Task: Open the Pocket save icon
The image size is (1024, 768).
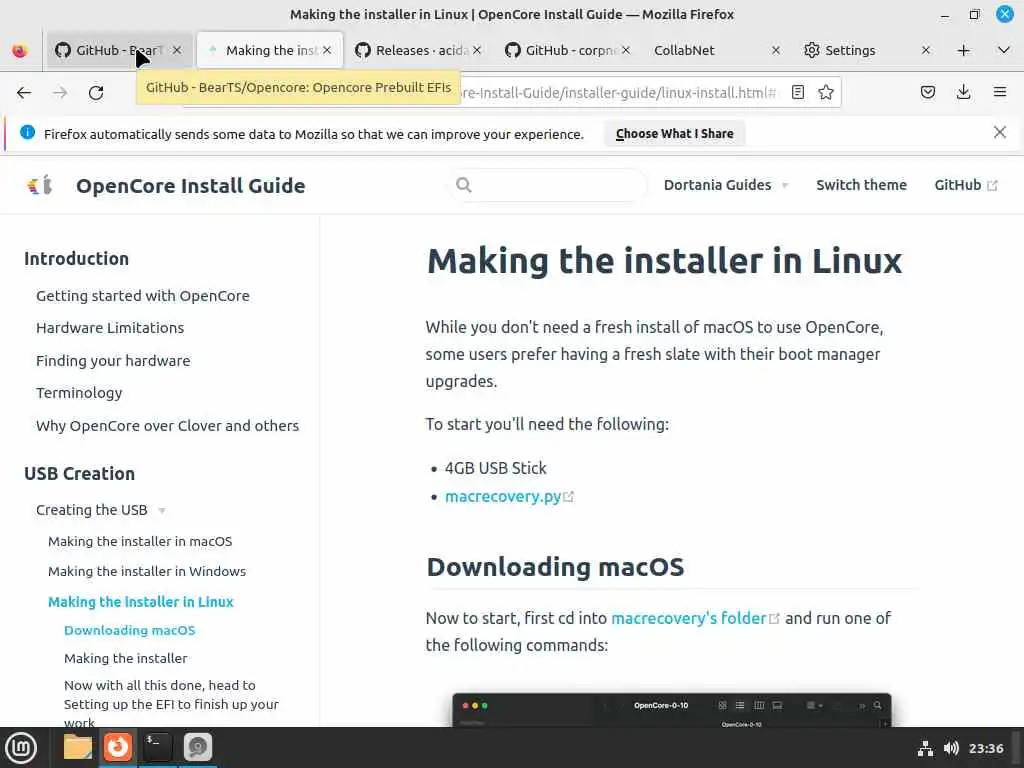Action: 927,92
